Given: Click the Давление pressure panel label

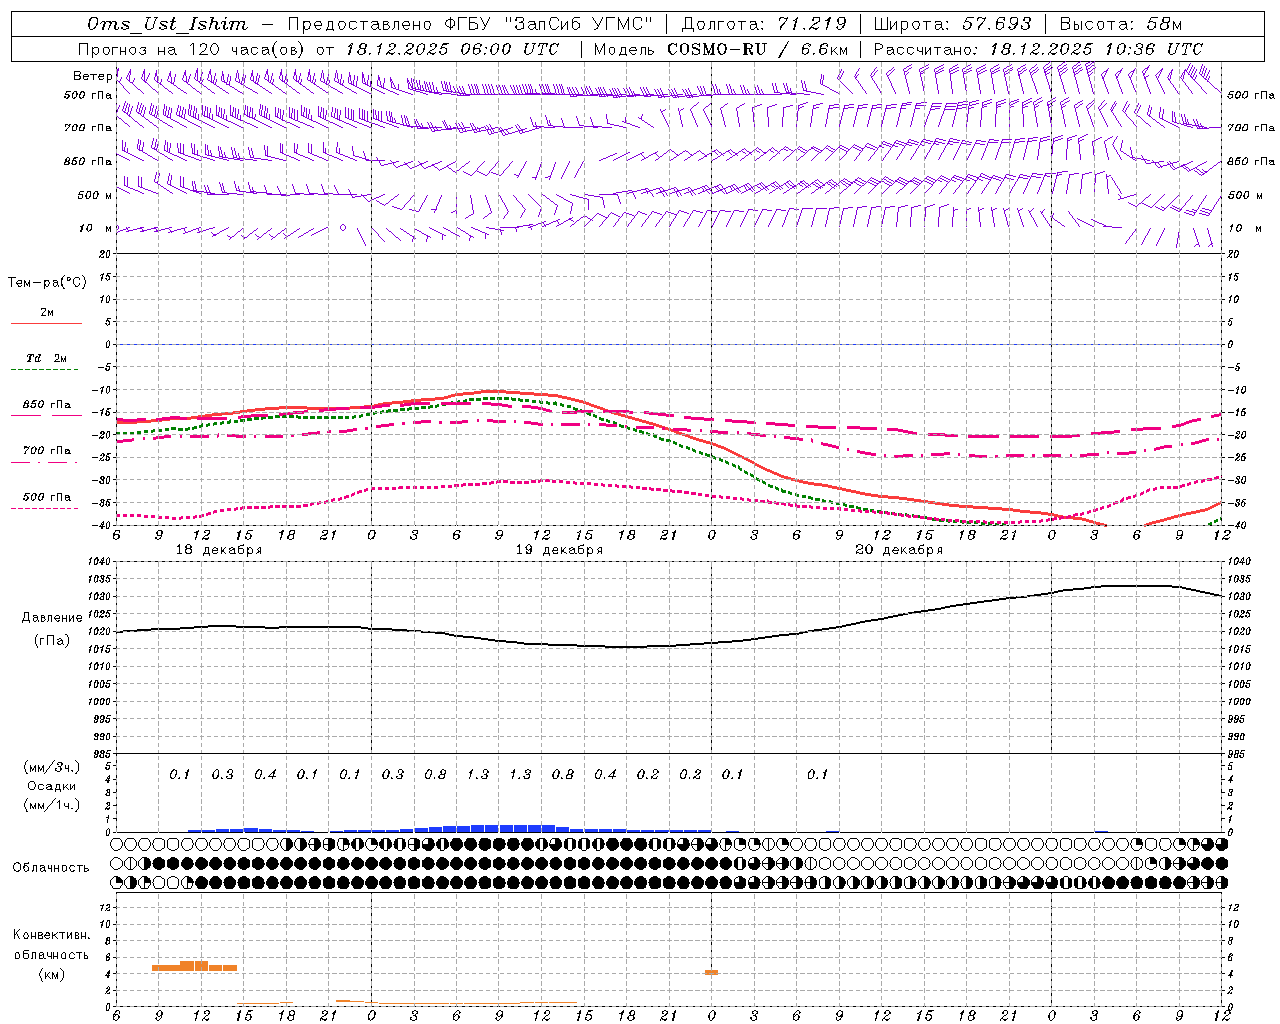Looking at the screenshot, I should tap(52, 618).
